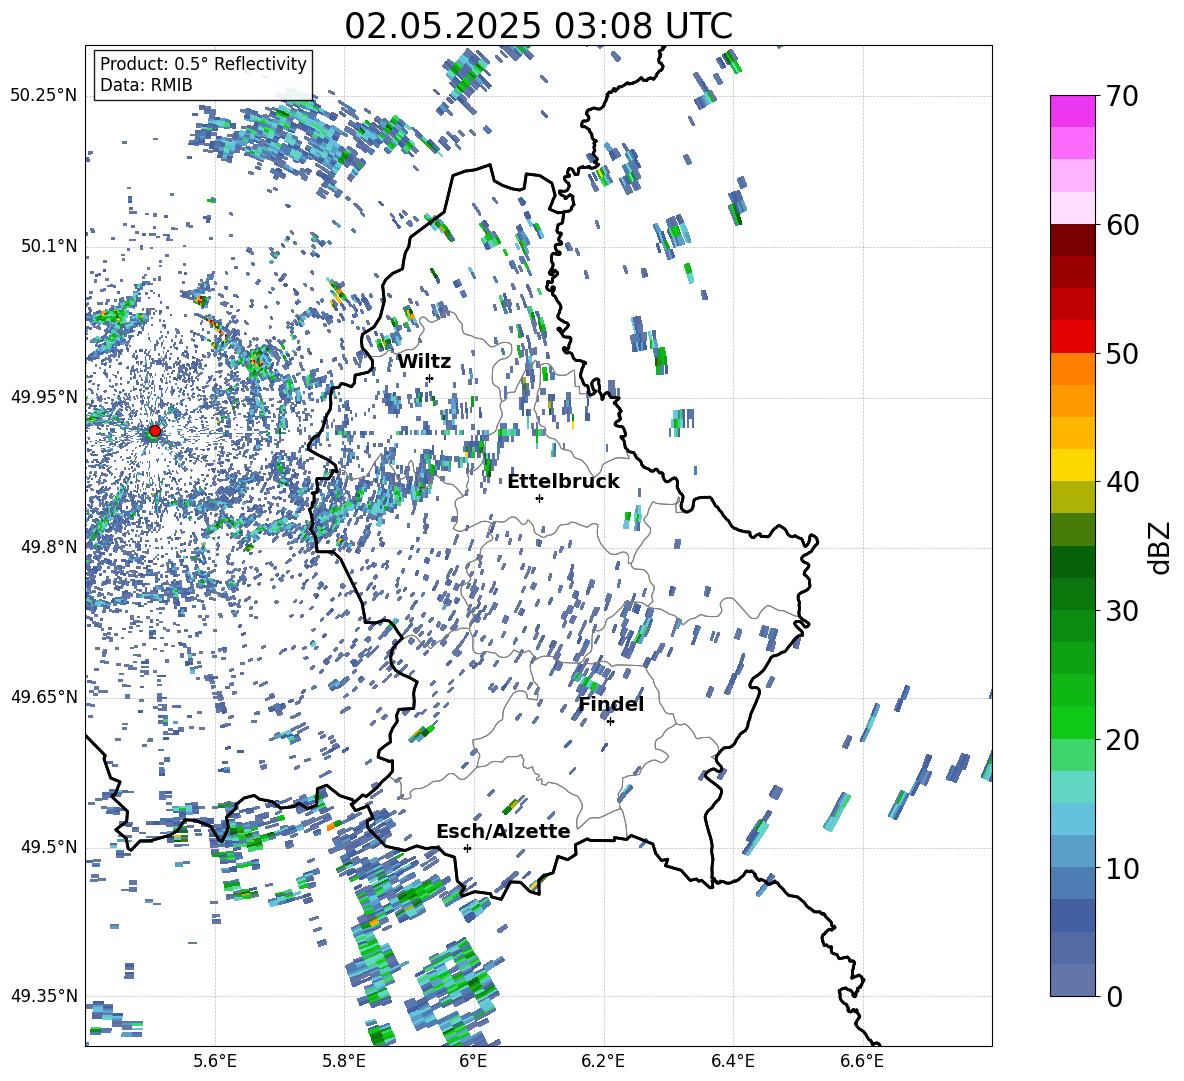Image resolution: width=1184 pixels, height=1081 pixels.
Task: Click the 6.6°E longitude label
Action: 862,1061
